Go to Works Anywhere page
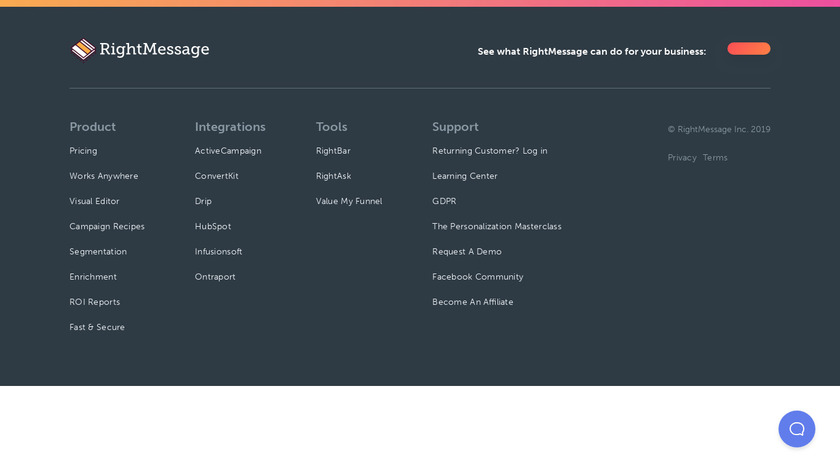Image resolution: width=840 pixels, height=472 pixels. pos(104,176)
